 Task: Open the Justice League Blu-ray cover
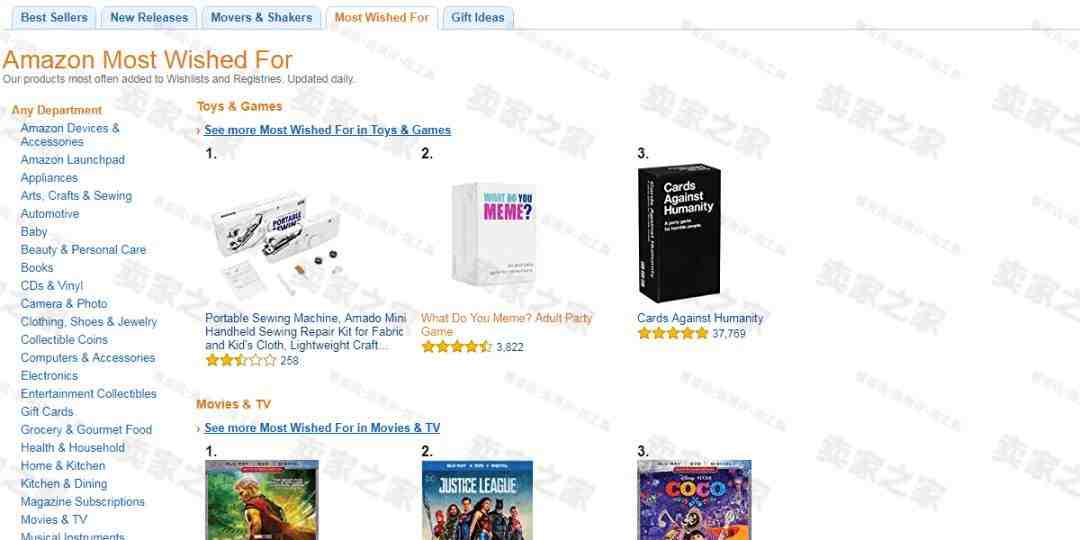click(477, 500)
